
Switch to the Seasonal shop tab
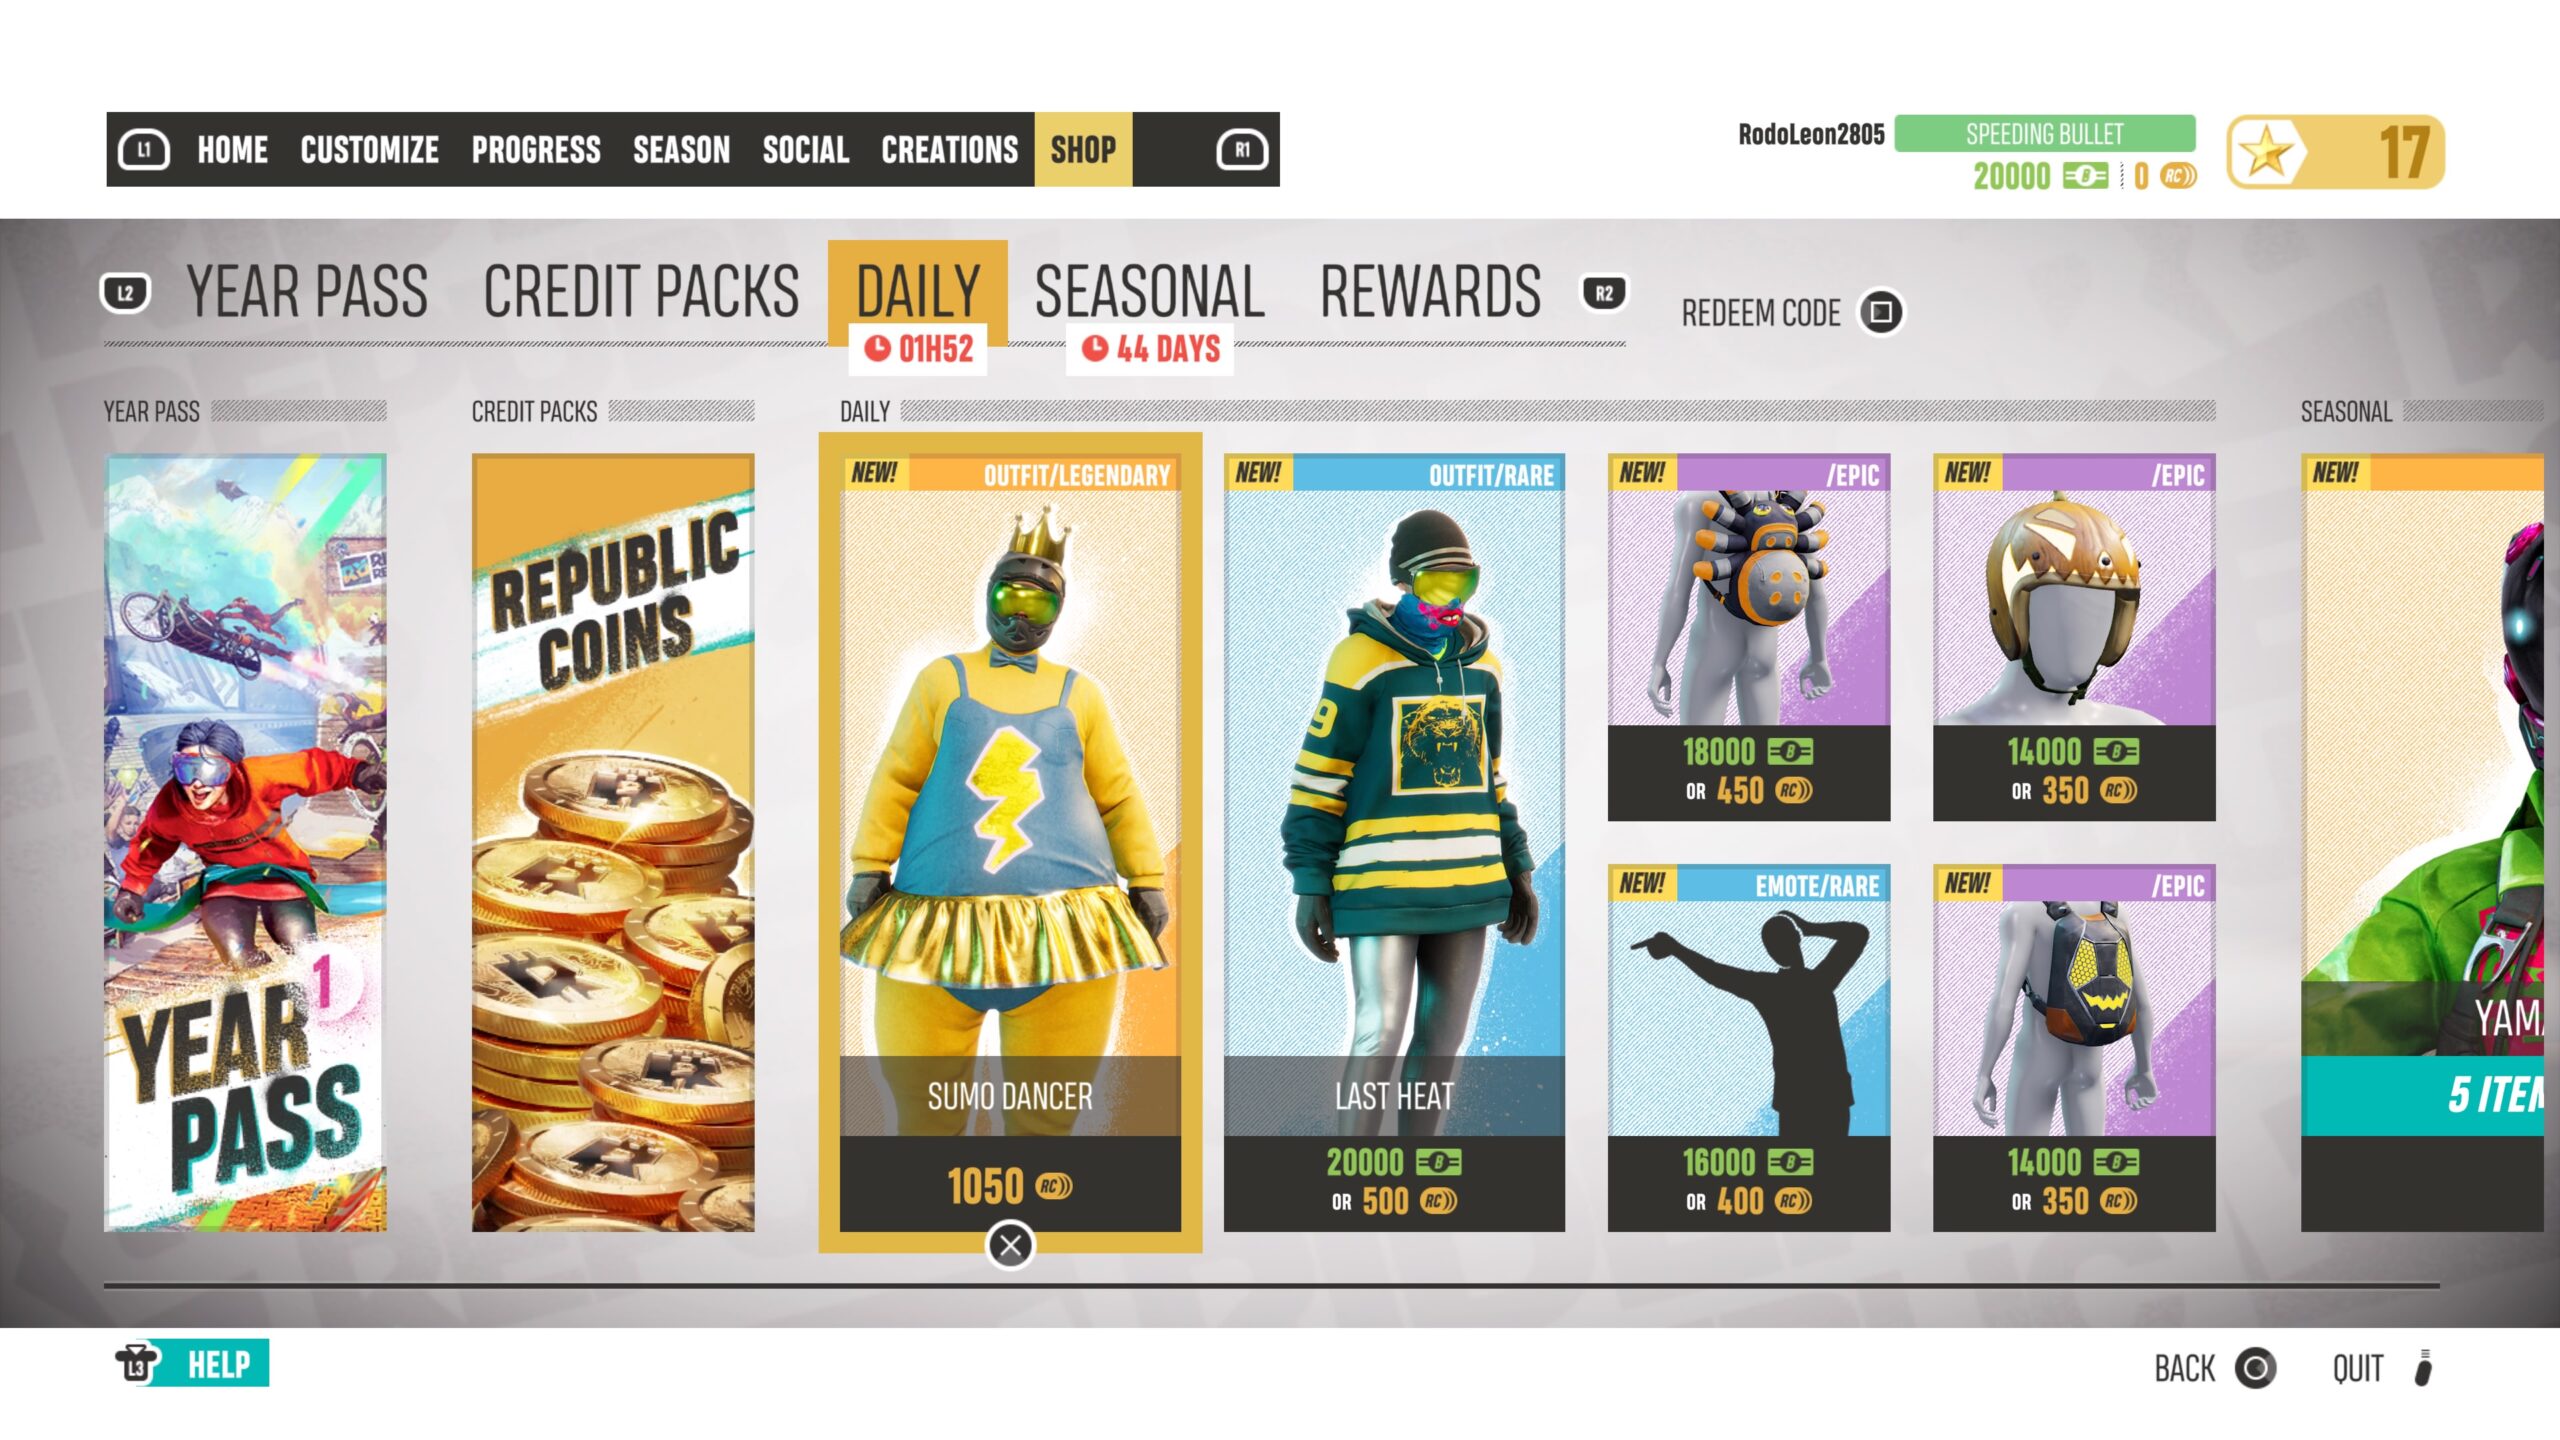1149,292
